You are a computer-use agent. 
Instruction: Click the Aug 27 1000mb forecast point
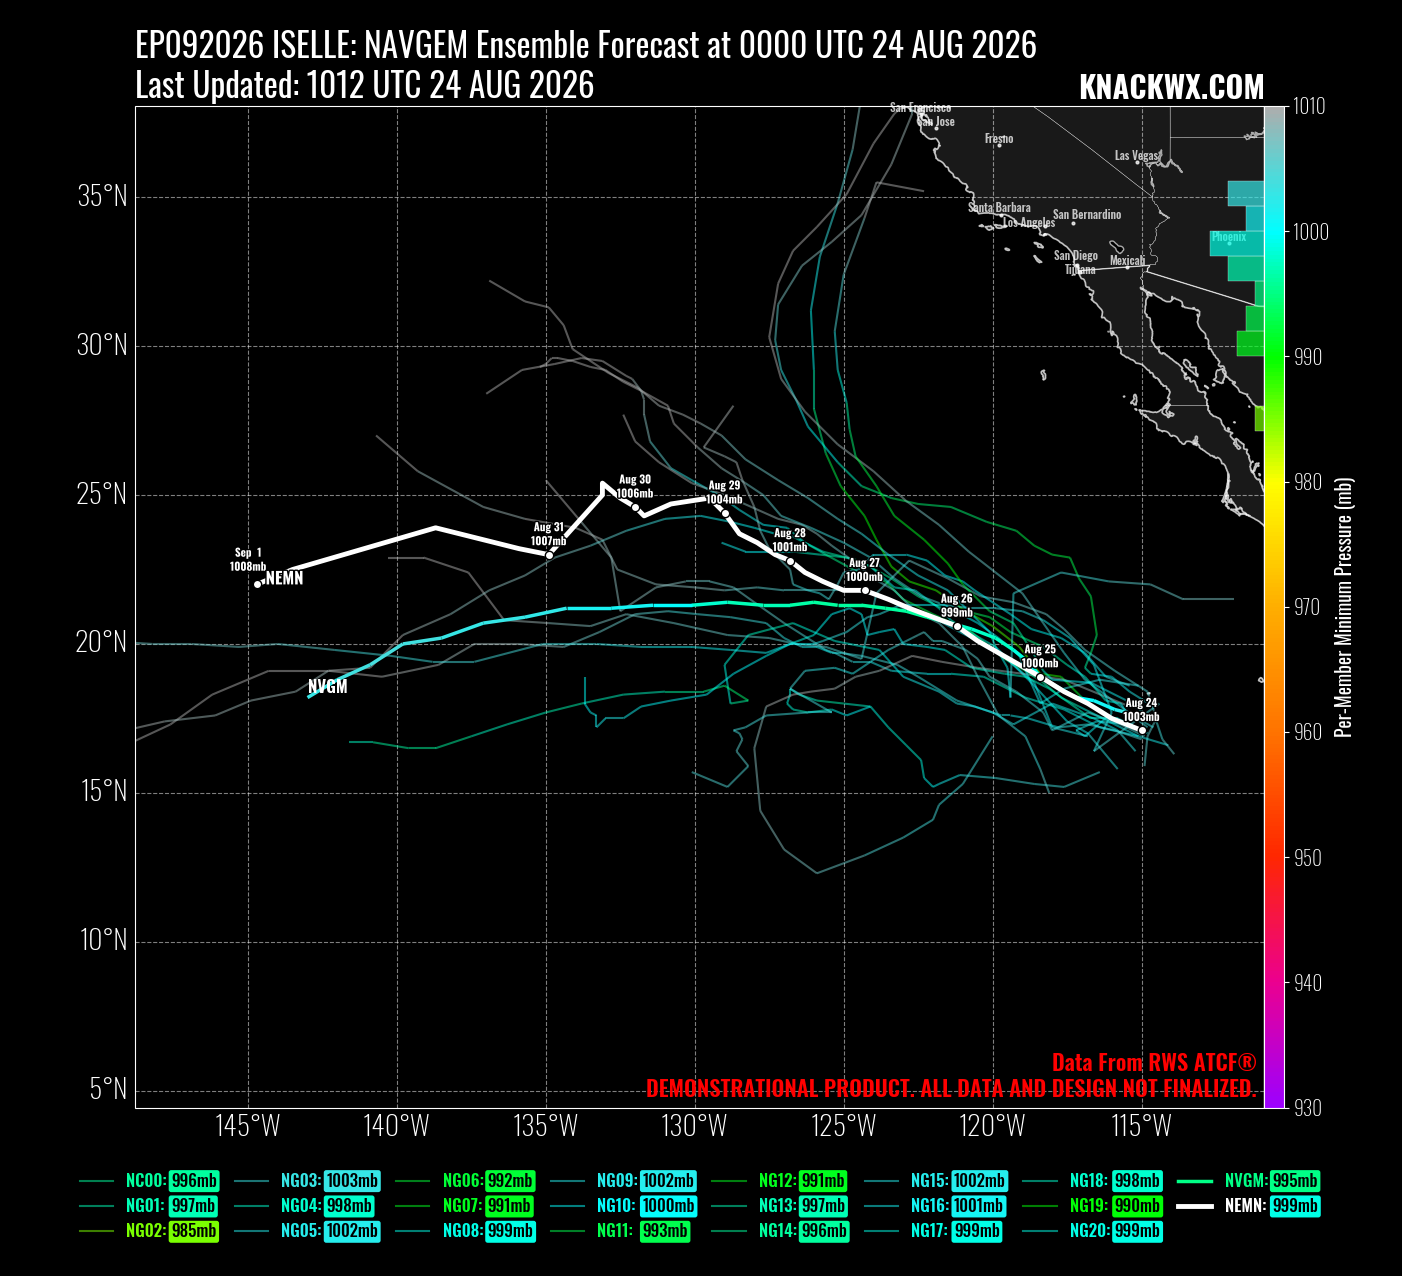point(865,590)
